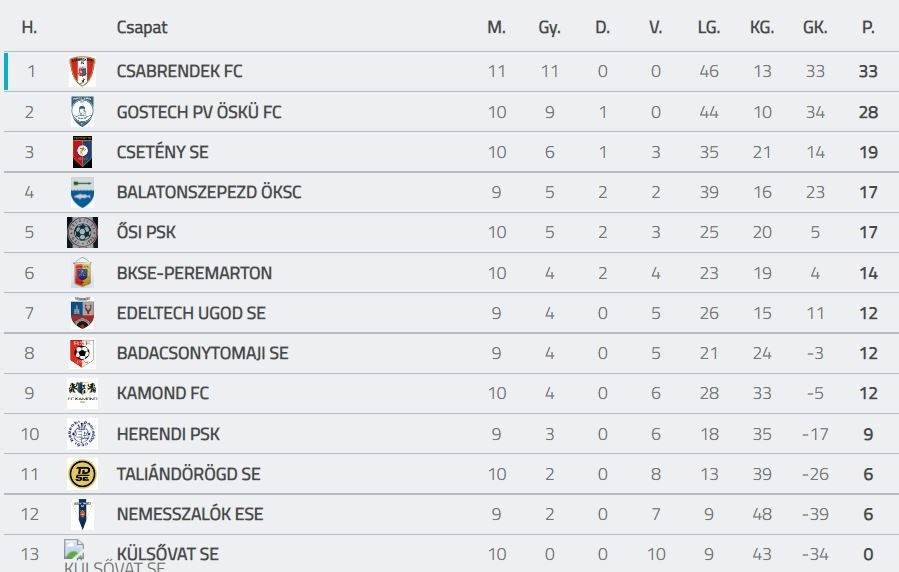The height and width of the screenshot is (572, 899).
Task: Click the GK. goal difference header
Action: [815, 28]
